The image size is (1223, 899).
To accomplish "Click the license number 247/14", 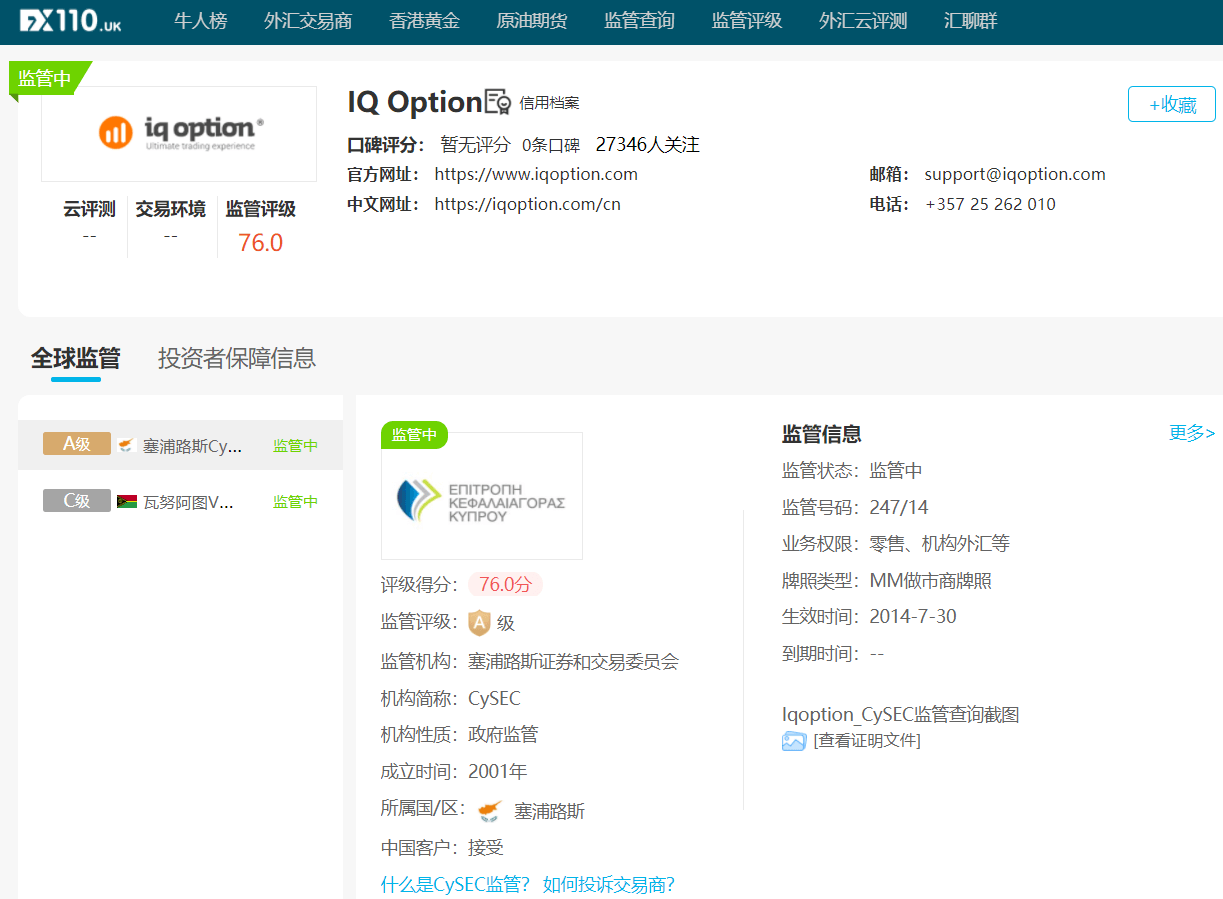I will pos(899,507).
